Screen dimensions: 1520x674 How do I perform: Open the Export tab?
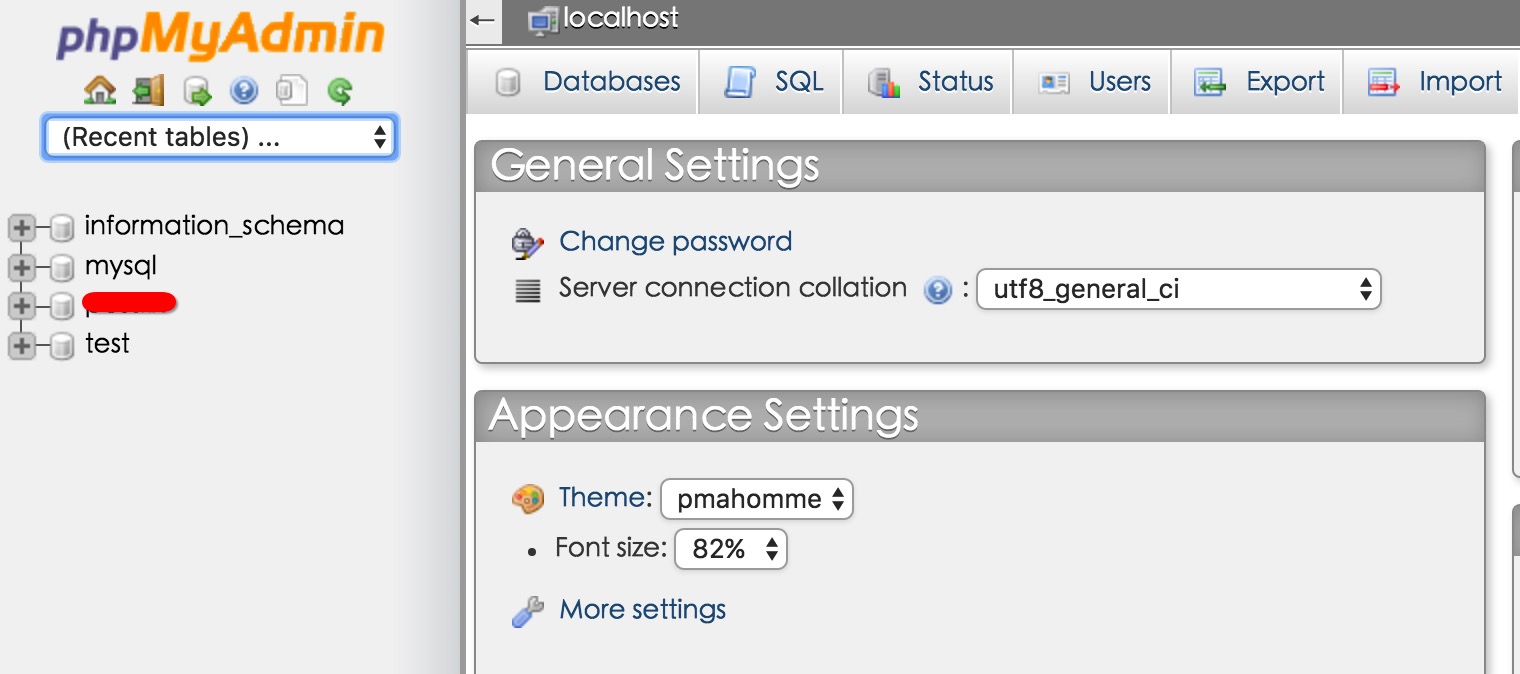(1256, 82)
